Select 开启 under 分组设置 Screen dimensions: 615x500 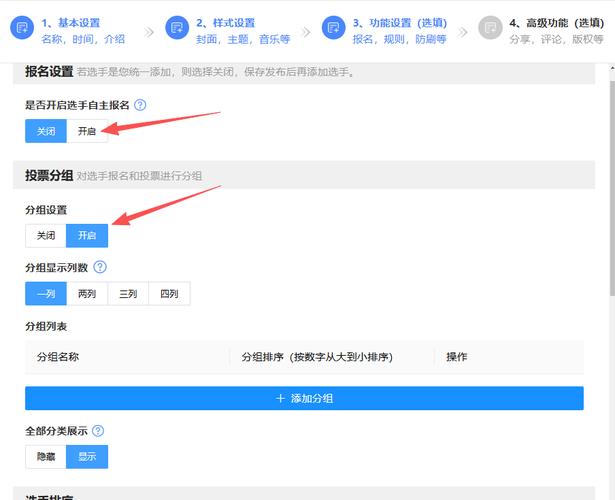click(87, 235)
